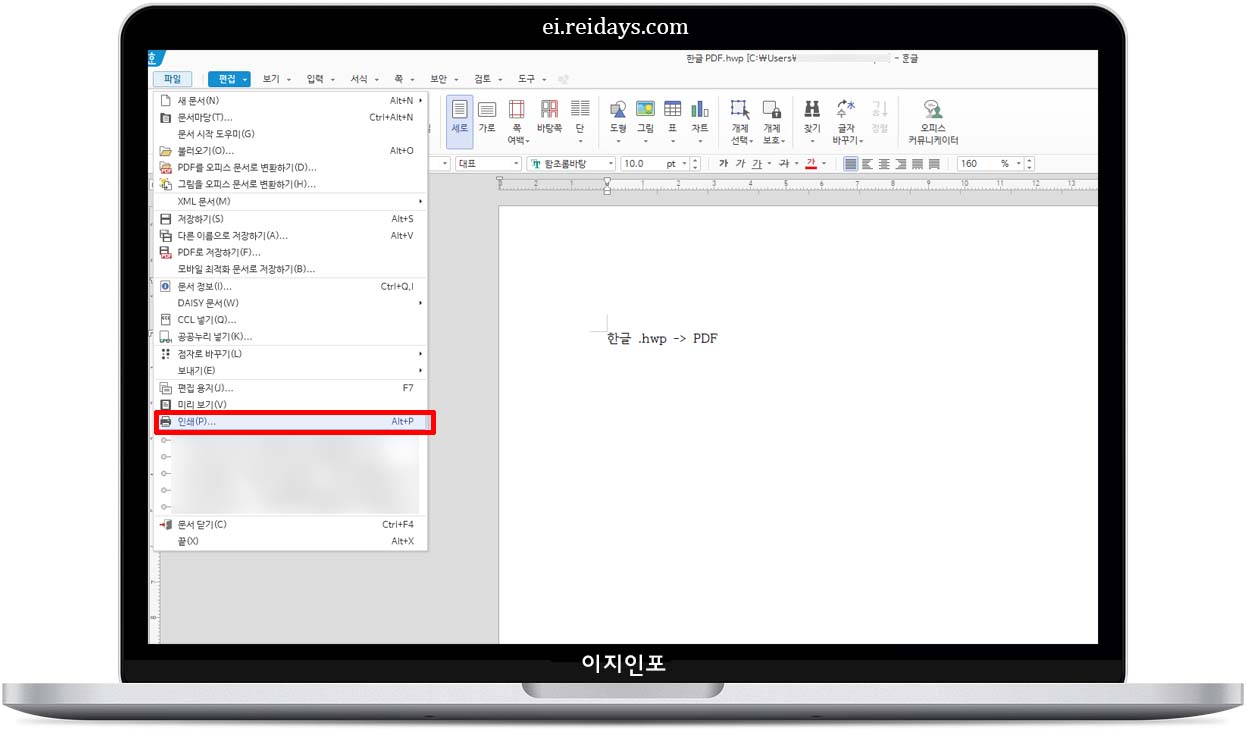Switch to 가로 (Landscape) orientation
Image resolution: width=1246 pixels, height=730 pixels.
(486, 113)
